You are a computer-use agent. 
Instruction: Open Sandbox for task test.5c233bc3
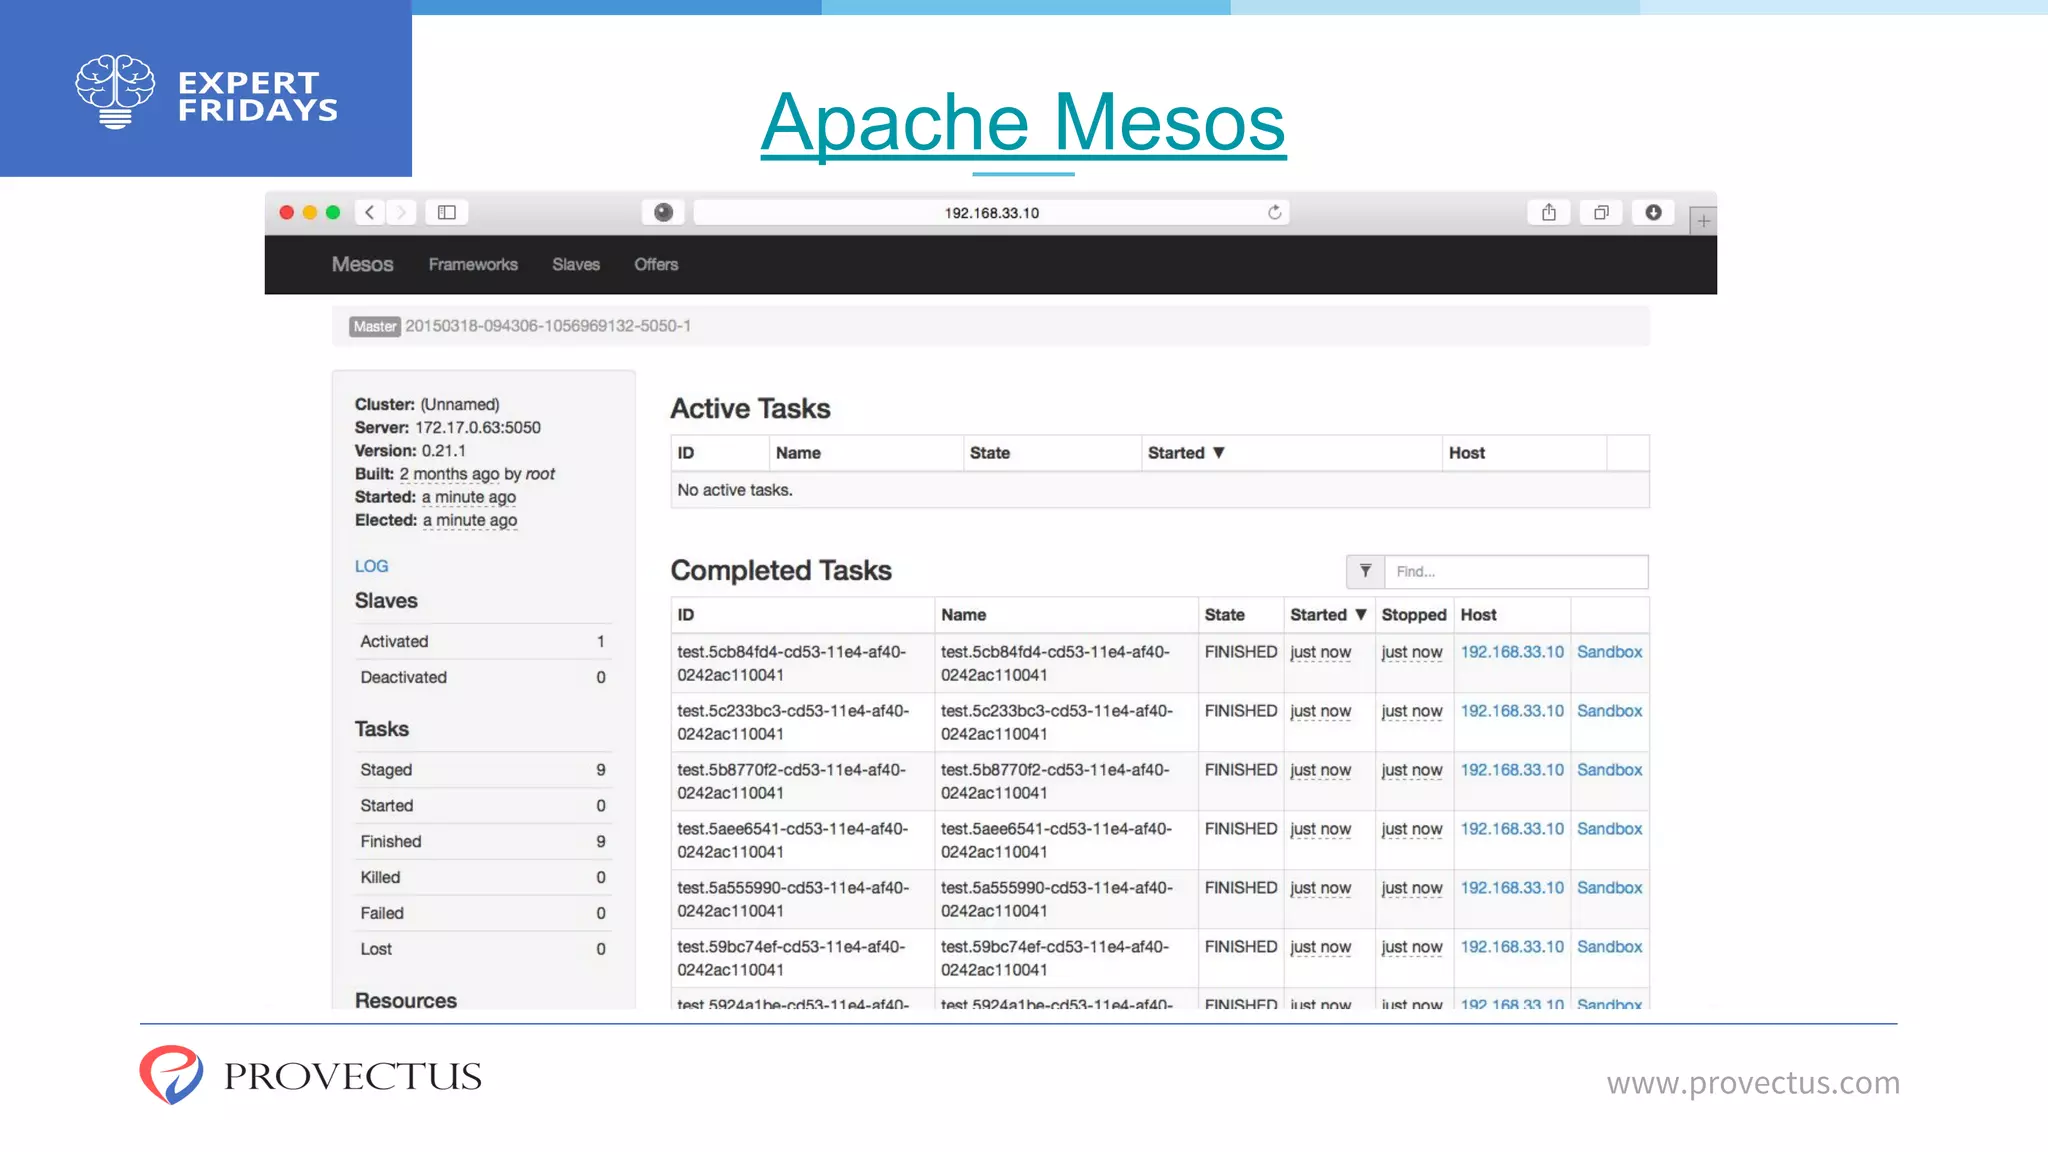(1610, 711)
